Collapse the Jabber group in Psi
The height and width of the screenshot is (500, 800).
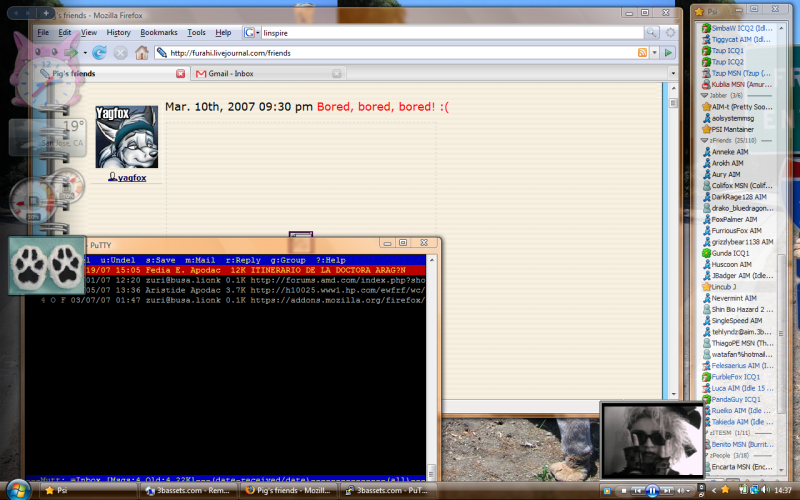pos(704,95)
